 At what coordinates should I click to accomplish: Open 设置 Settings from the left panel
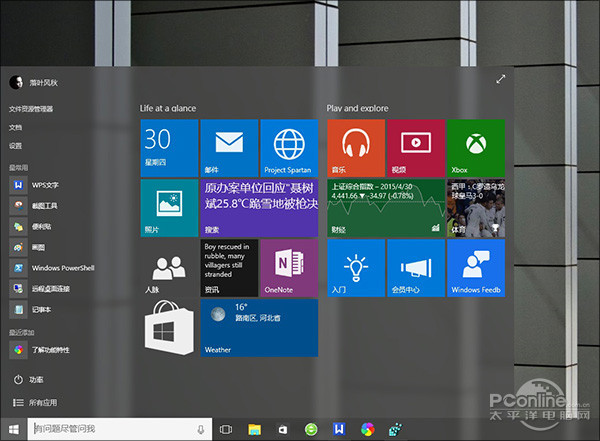(x=16, y=145)
